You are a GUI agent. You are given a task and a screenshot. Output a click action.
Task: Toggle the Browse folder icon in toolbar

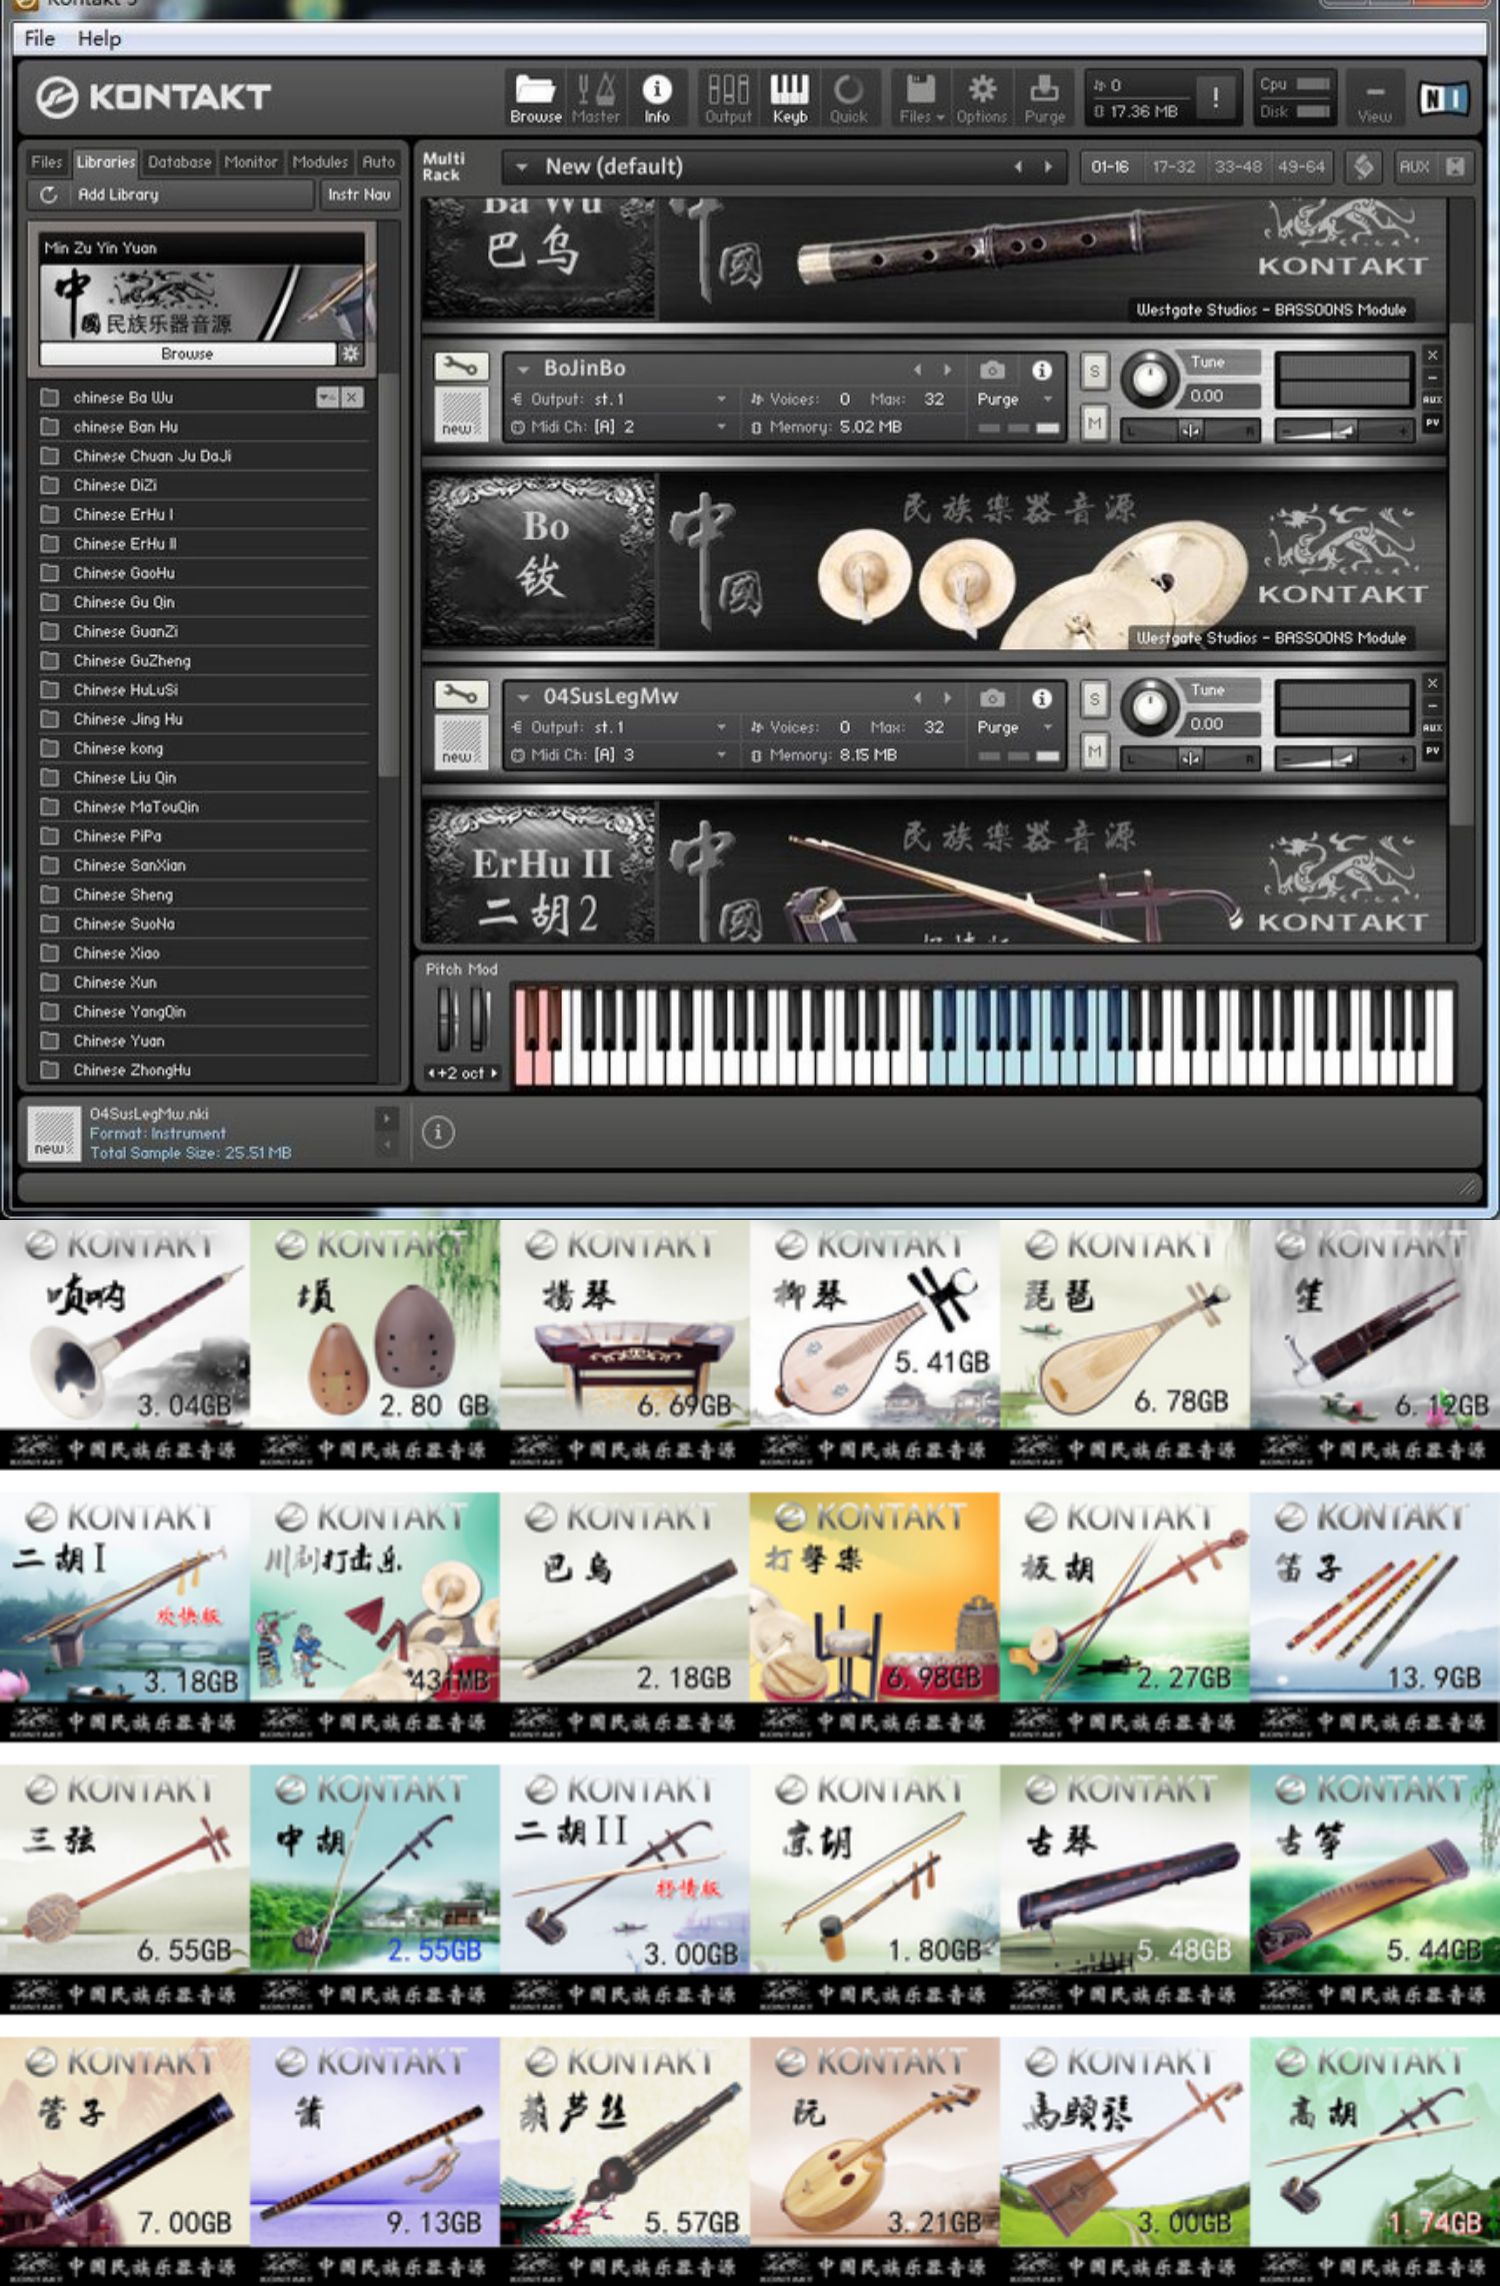point(535,98)
